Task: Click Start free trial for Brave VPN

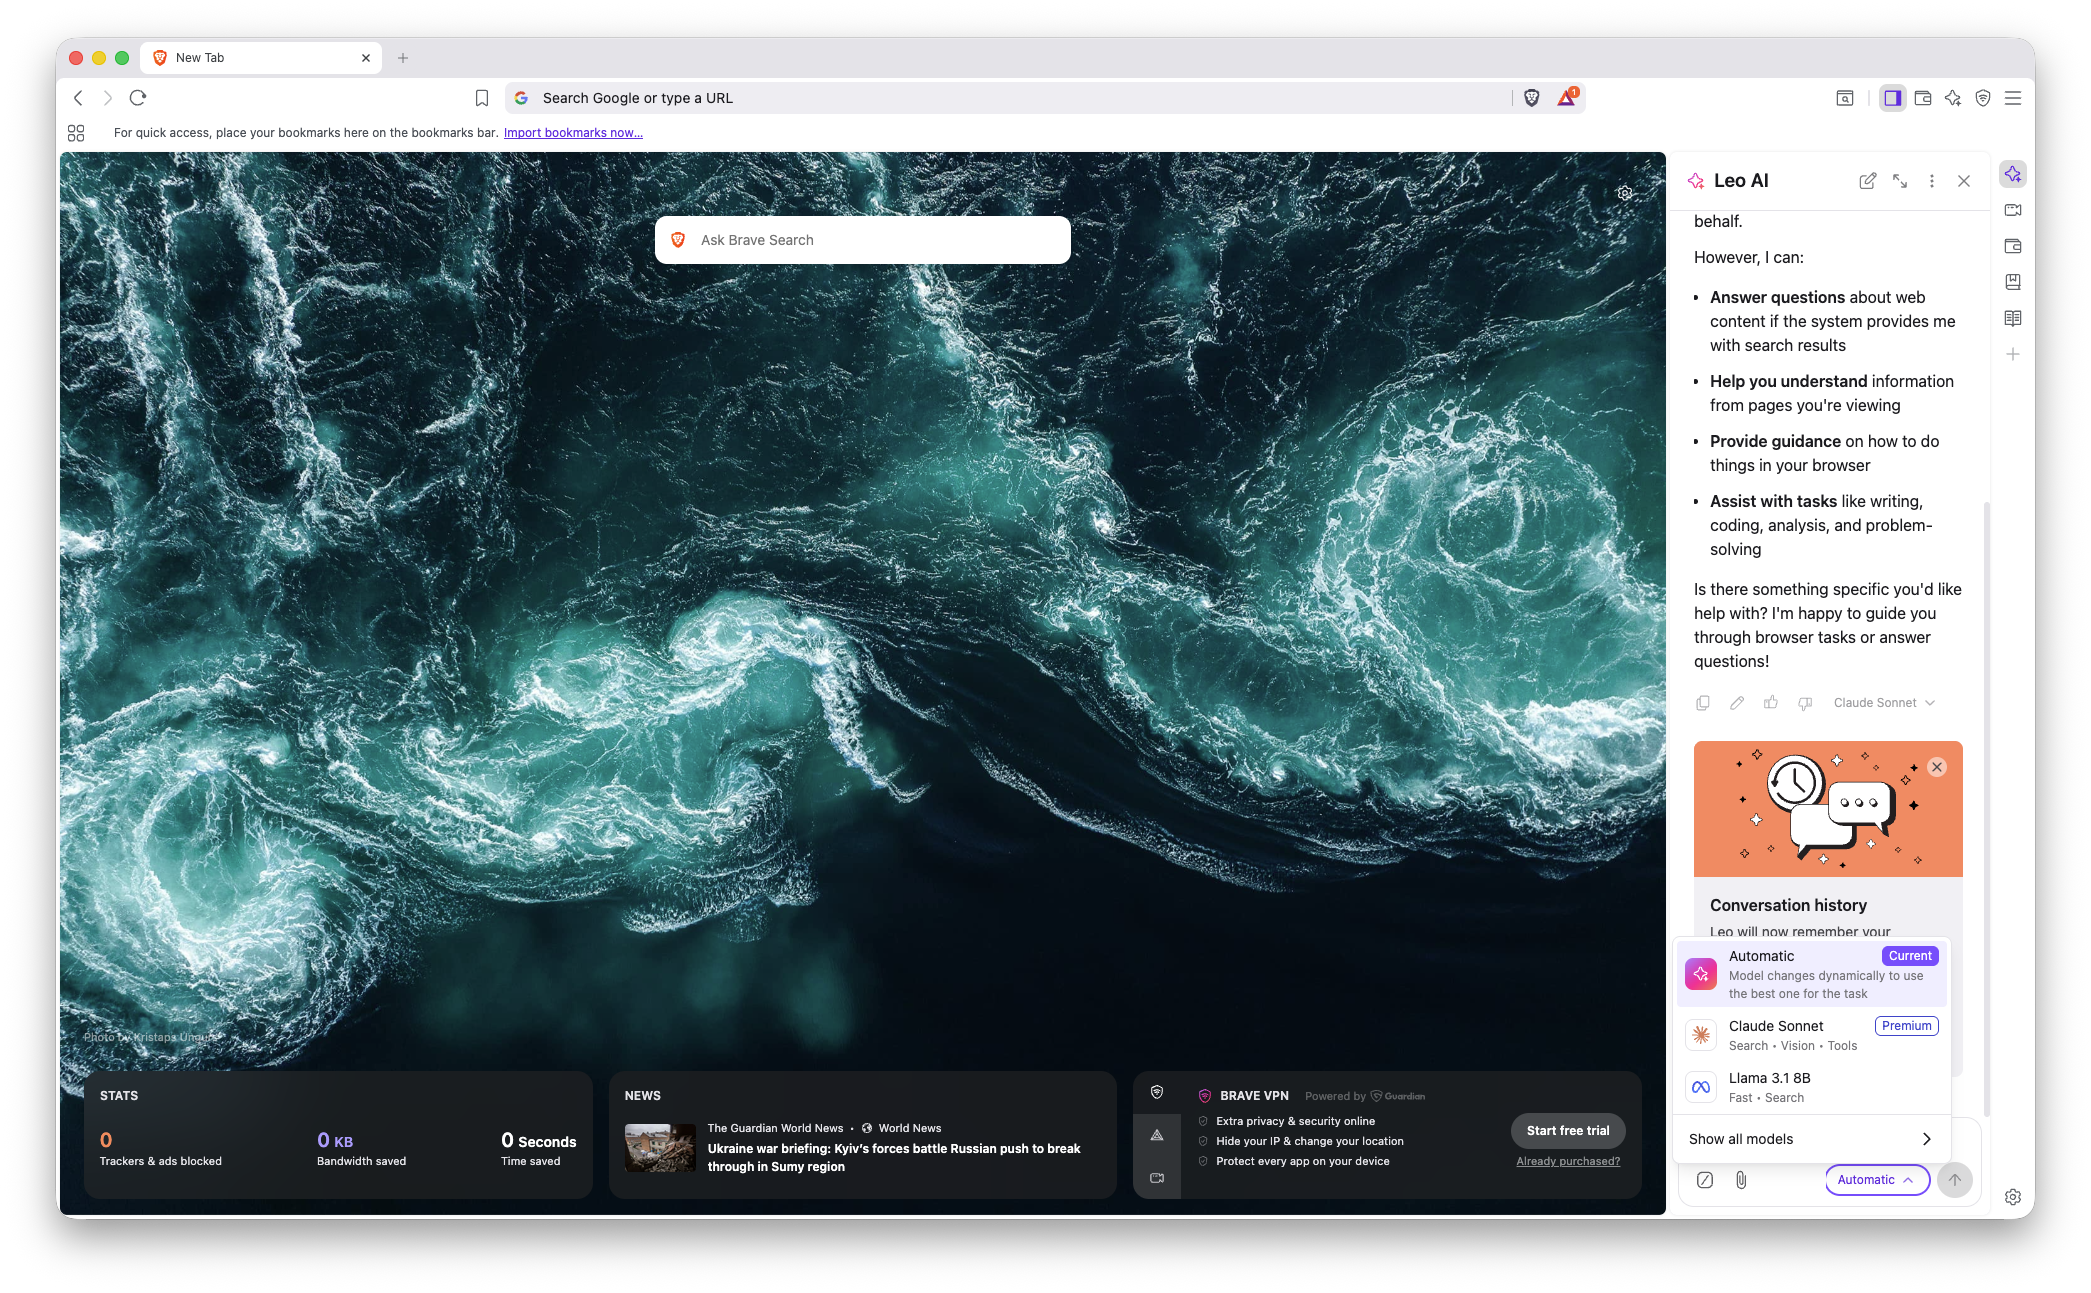Action: [x=1567, y=1131]
